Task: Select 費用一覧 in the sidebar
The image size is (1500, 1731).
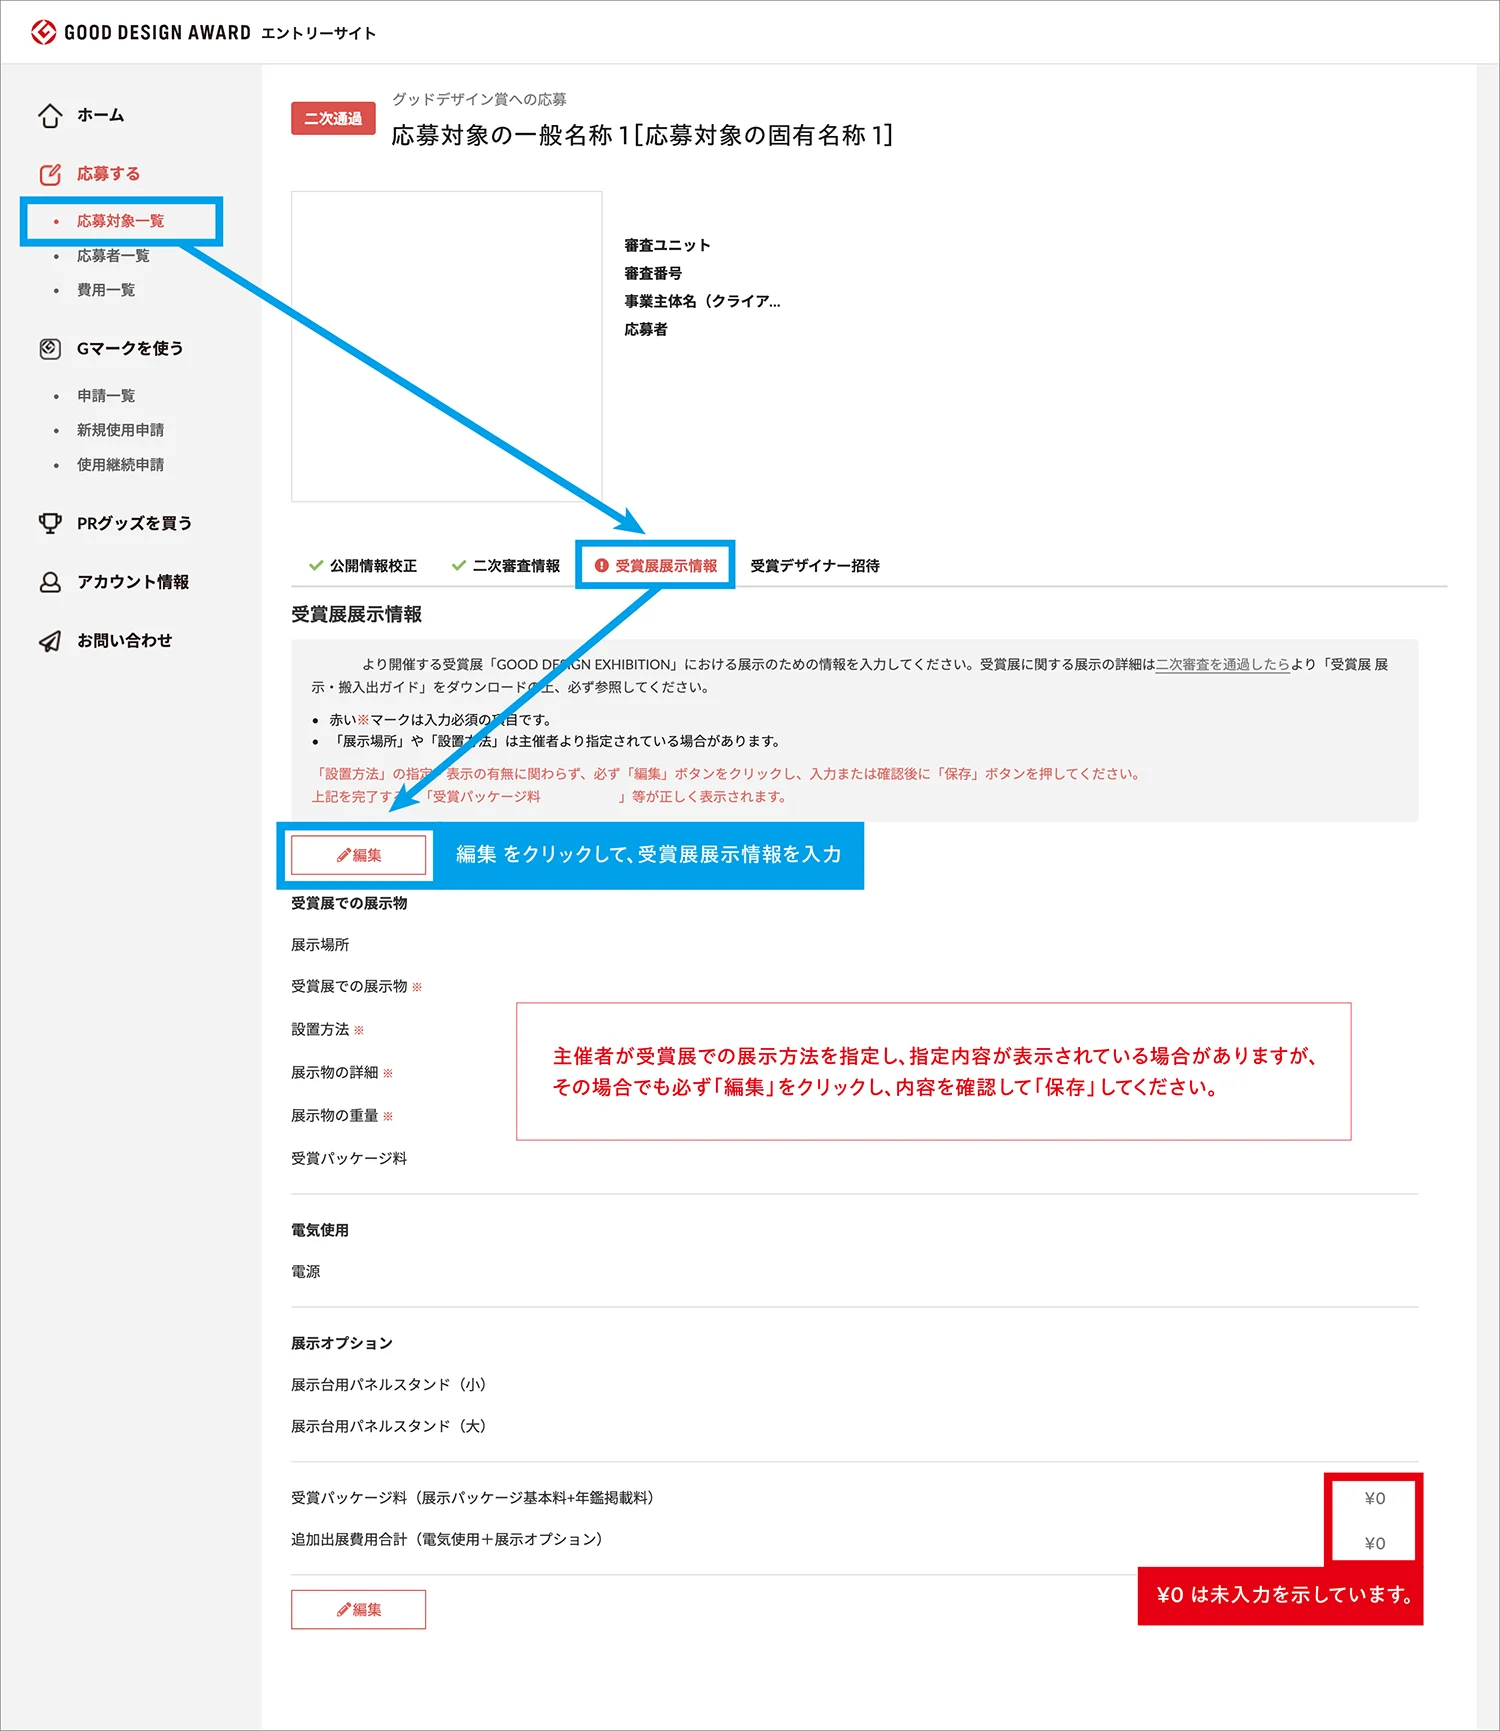Action: [106, 290]
